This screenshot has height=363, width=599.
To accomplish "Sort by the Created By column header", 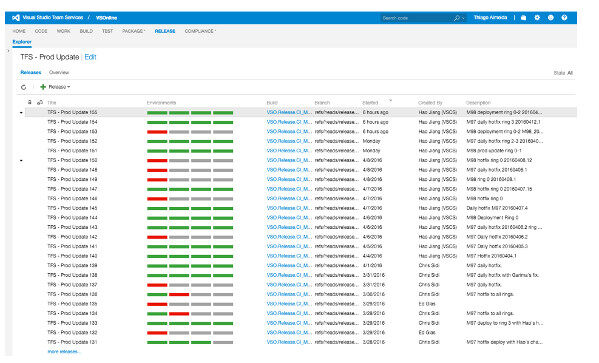I will [x=430, y=103].
